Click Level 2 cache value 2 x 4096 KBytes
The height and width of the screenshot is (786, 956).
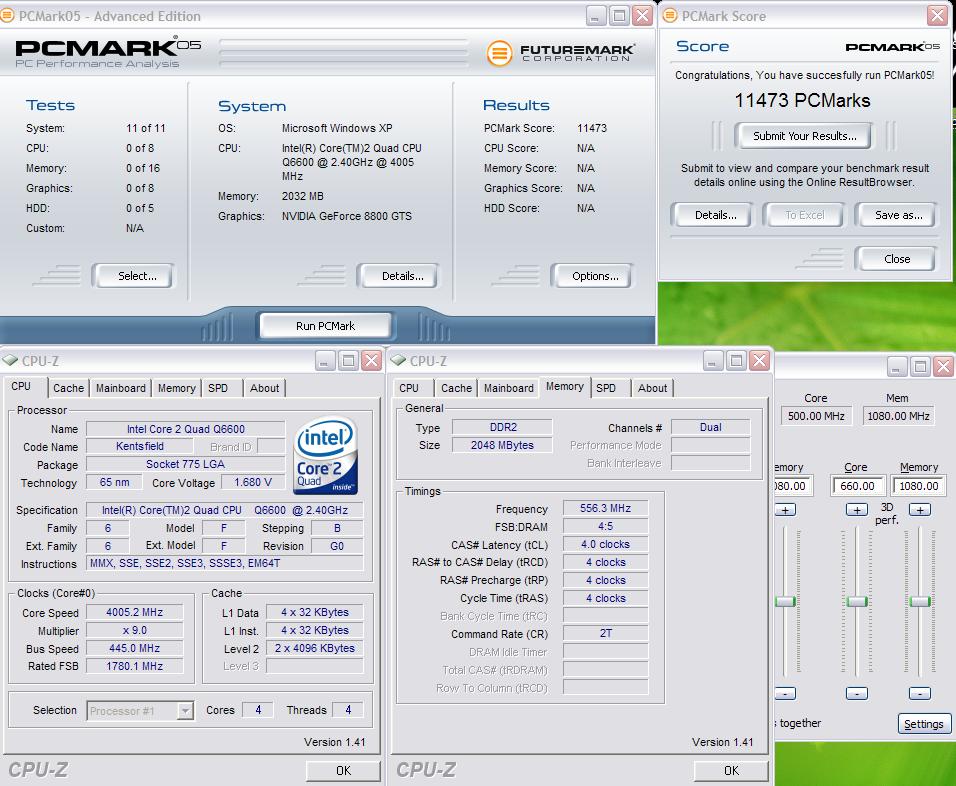point(315,648)
